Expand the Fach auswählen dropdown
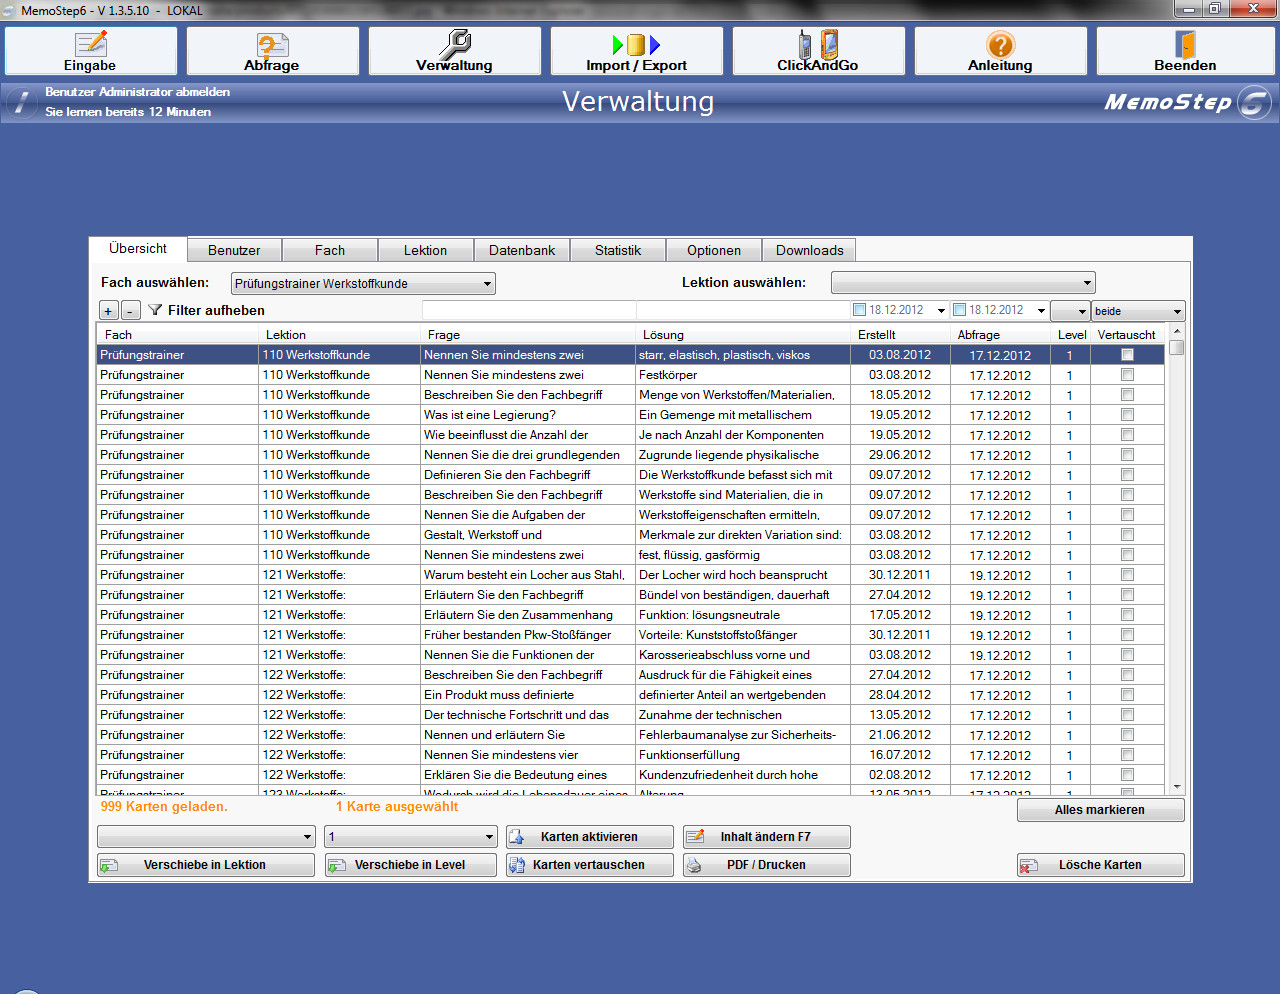Screen dimensions: 1280x994 [x=487, y=284]
